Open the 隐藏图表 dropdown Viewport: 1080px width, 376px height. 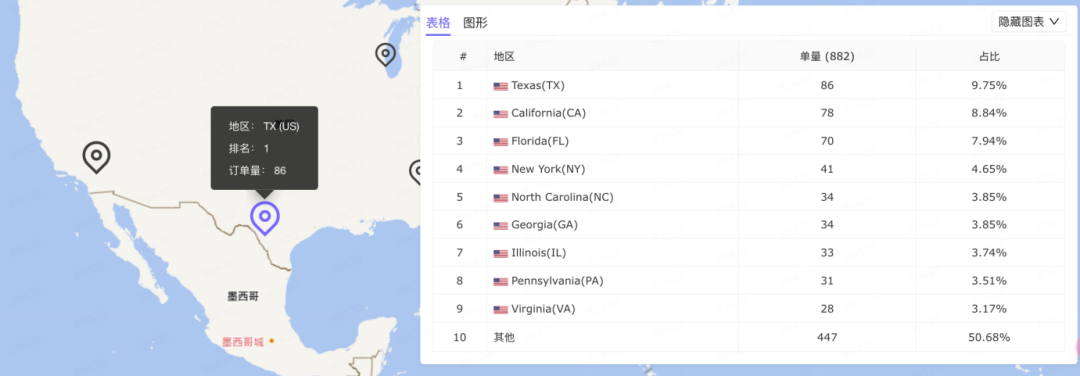tap(1029, 22)
